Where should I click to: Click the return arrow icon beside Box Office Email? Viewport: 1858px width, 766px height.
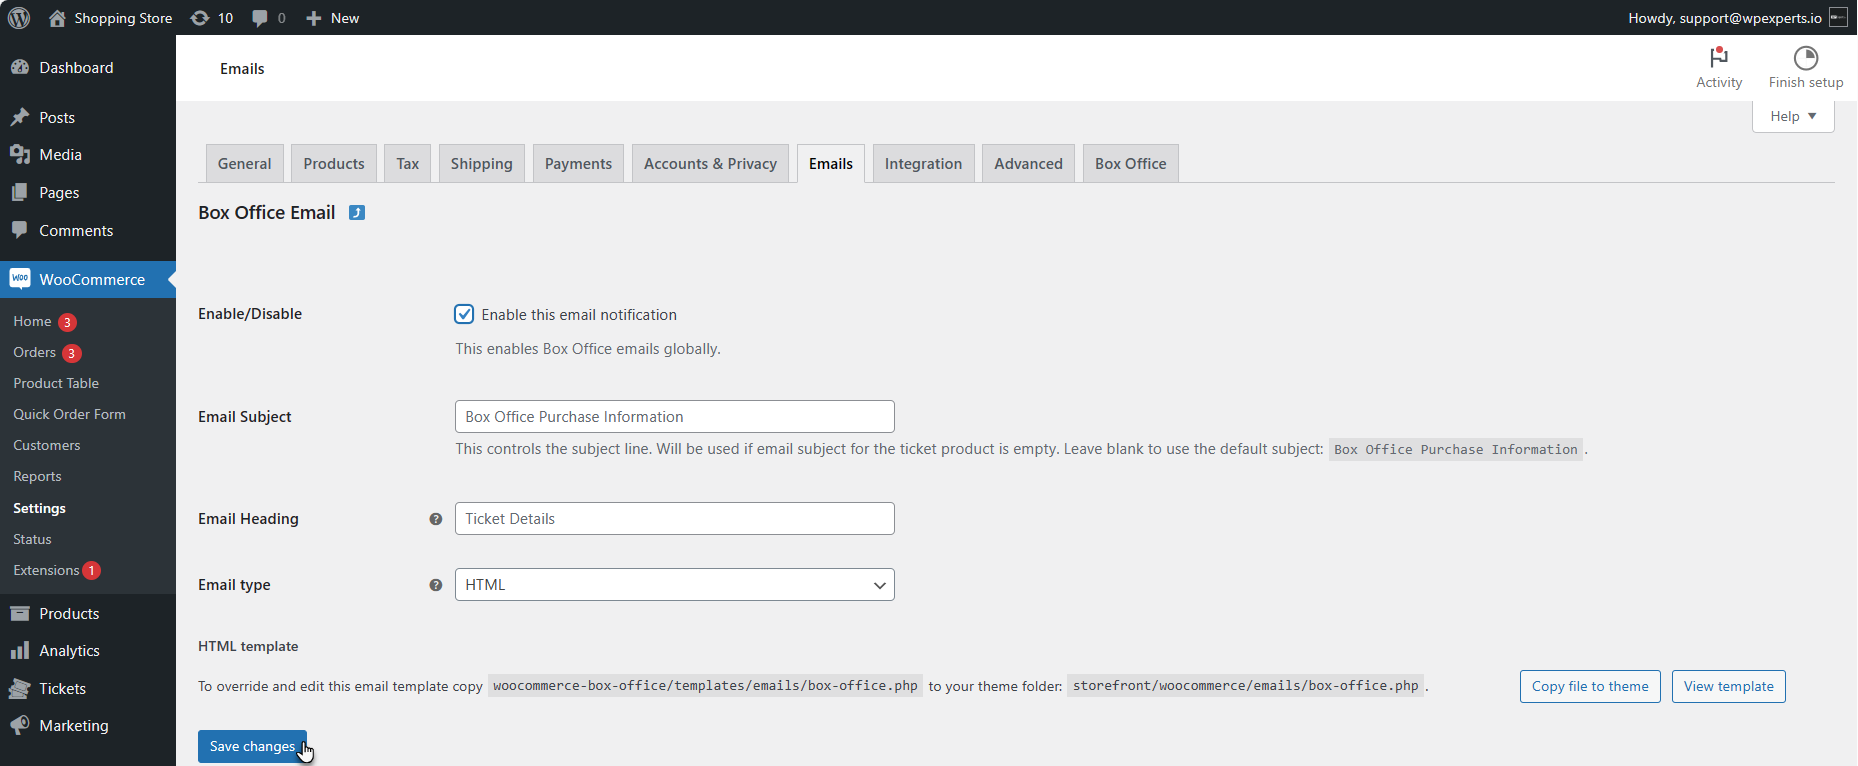coord(357,212)
